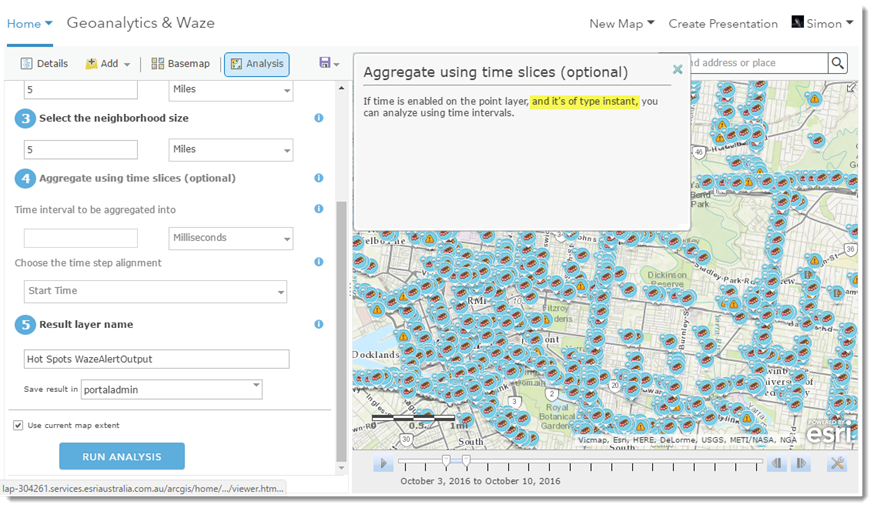Click the info icon for Select the neighborhood size

click(319, 118)
